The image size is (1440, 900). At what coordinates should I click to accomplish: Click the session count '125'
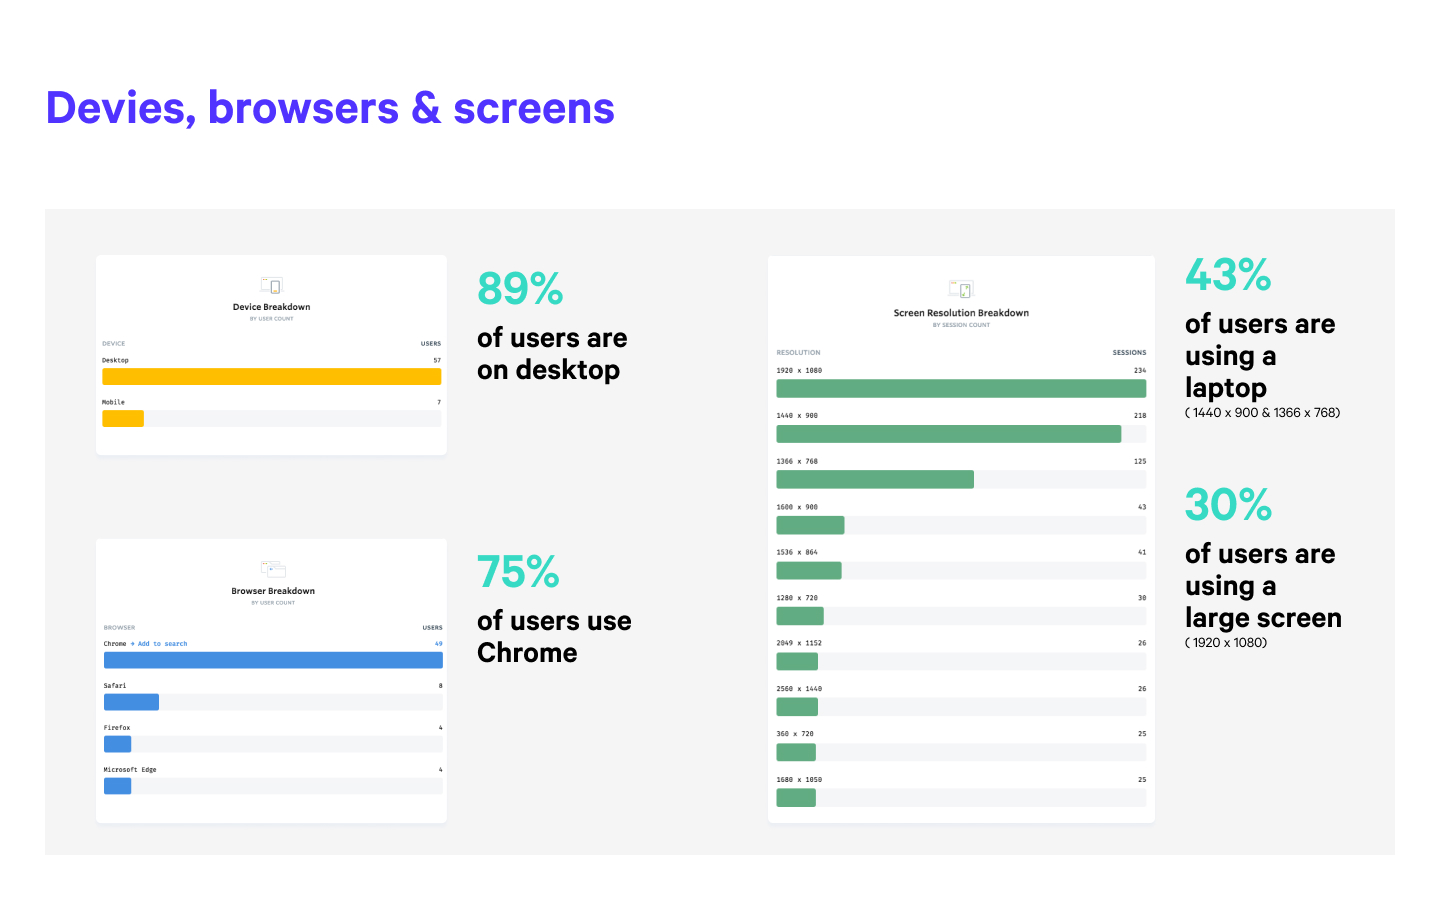click(1140, 461)
